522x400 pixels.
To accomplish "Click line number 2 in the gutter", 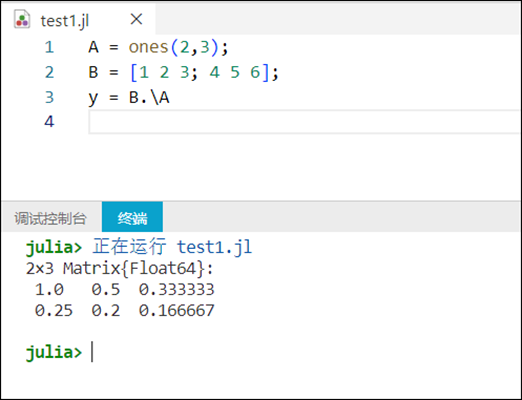I will click(x=49, y=72).
